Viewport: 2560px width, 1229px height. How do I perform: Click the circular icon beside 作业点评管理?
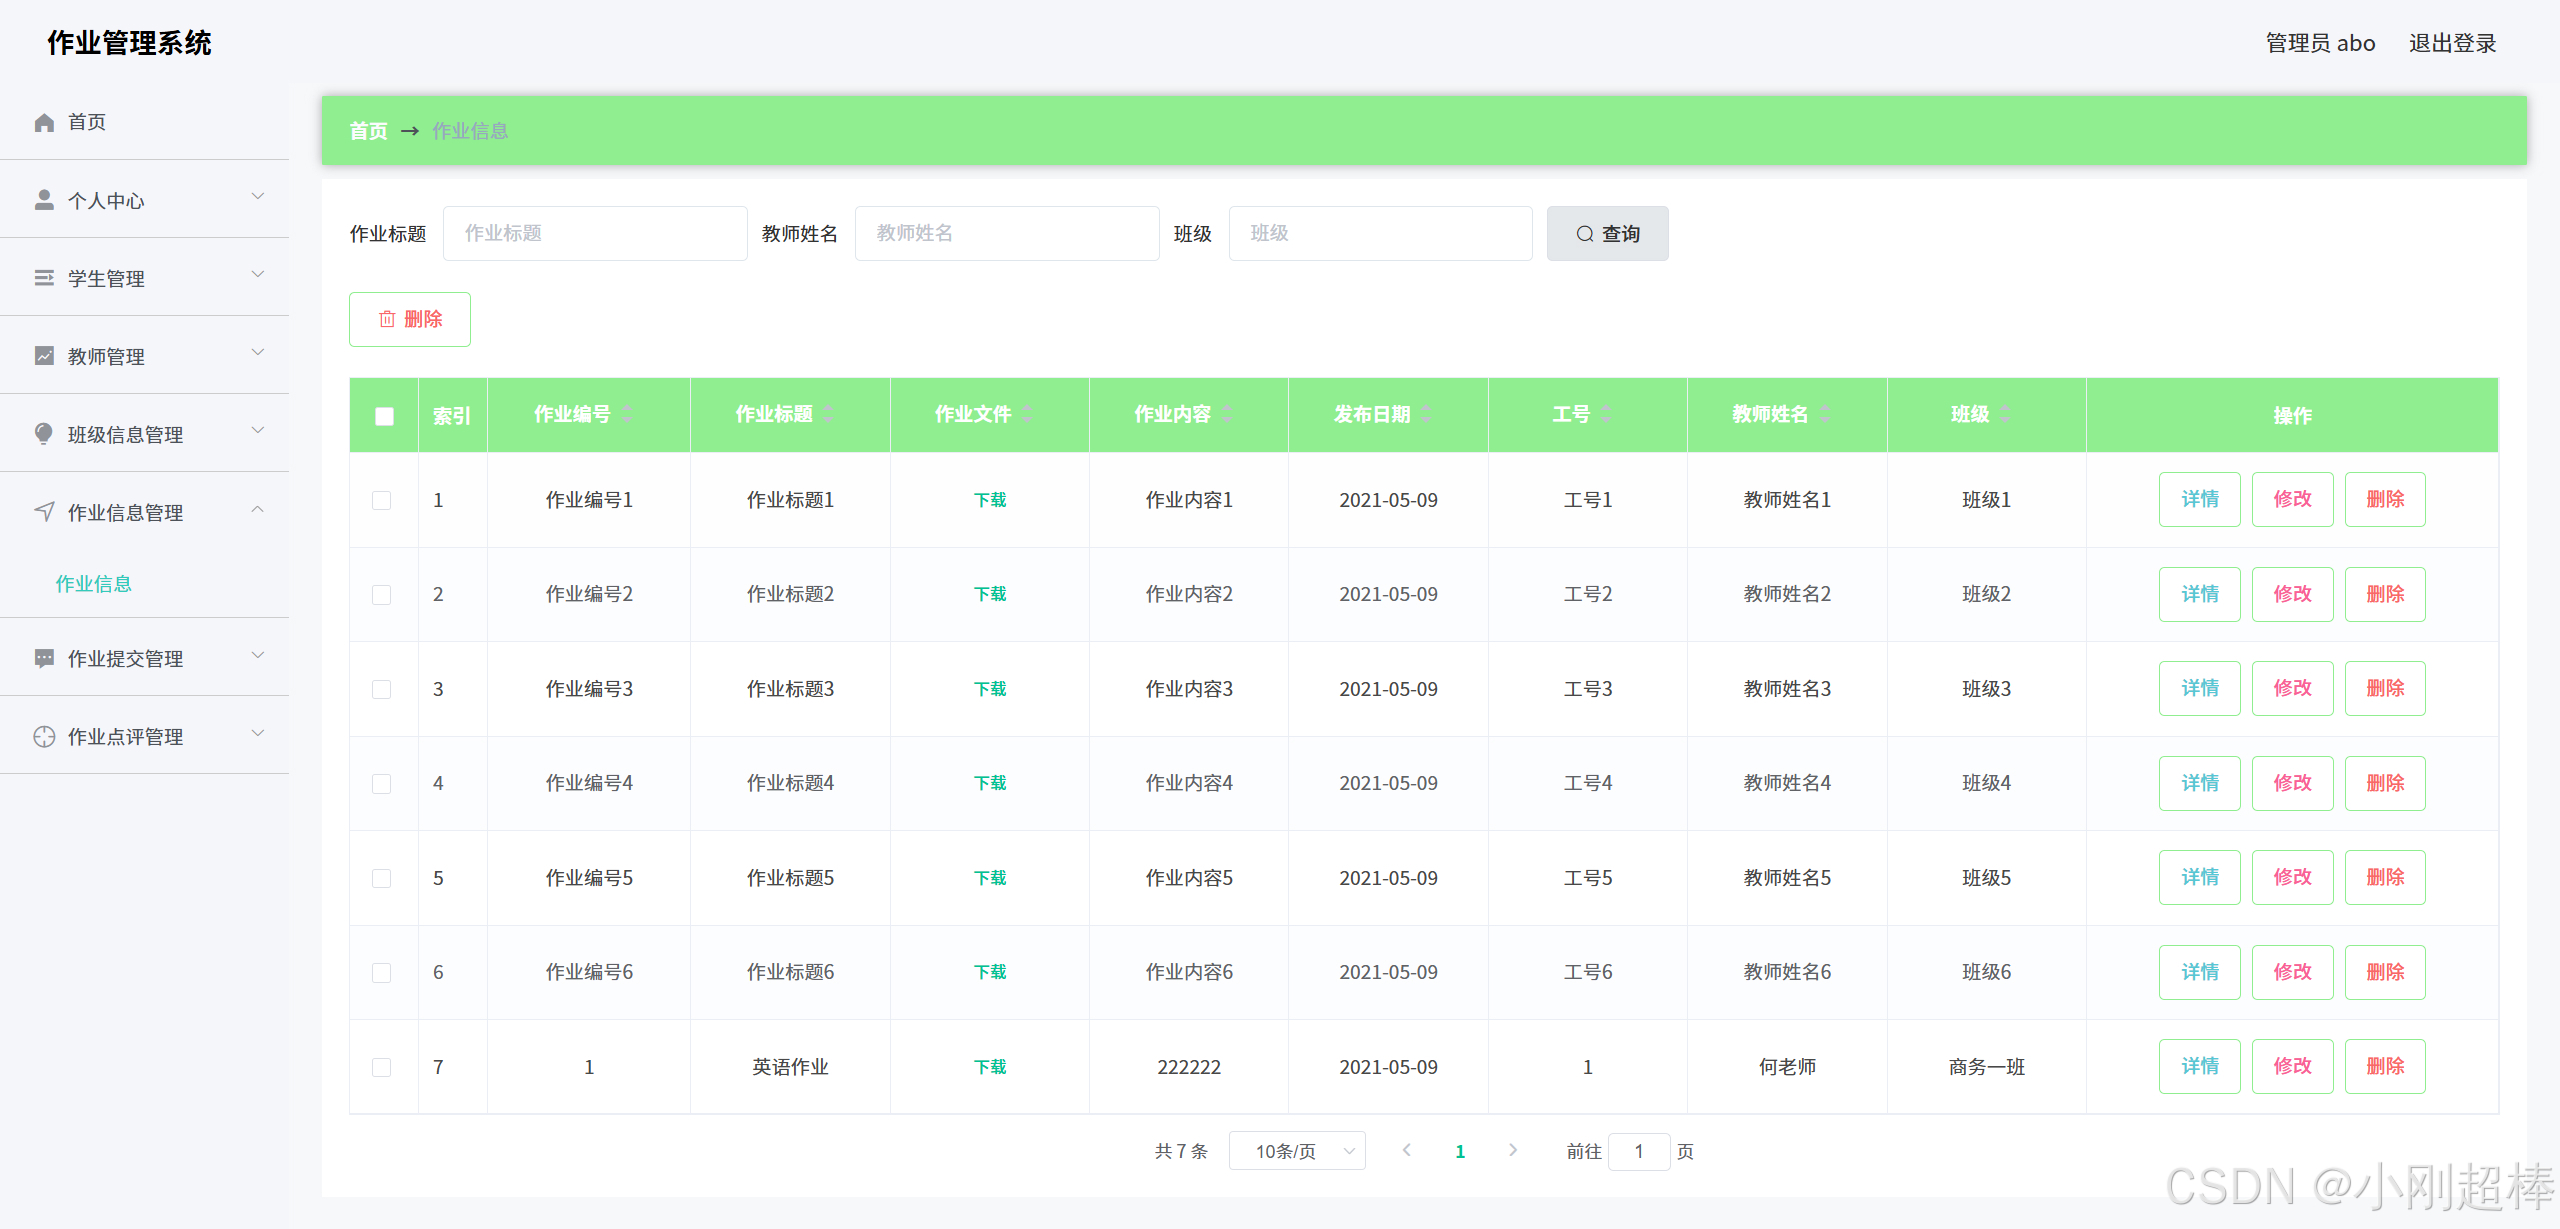tap(44, 736)
